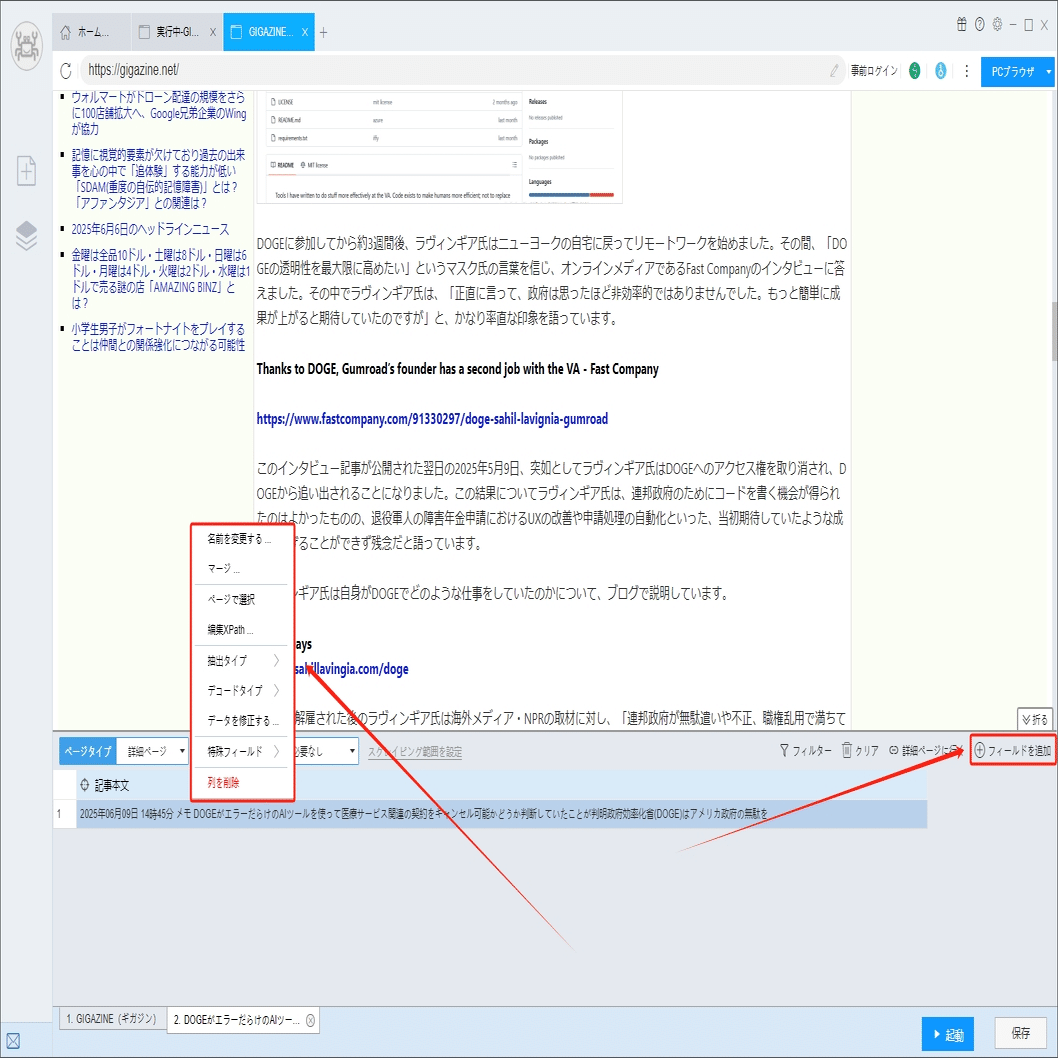Screen dimensions: 1058x1058
Task: Switch to the 1. GIGAZINE（ギガジン） bottom tab
Action: click(111, 1019)
